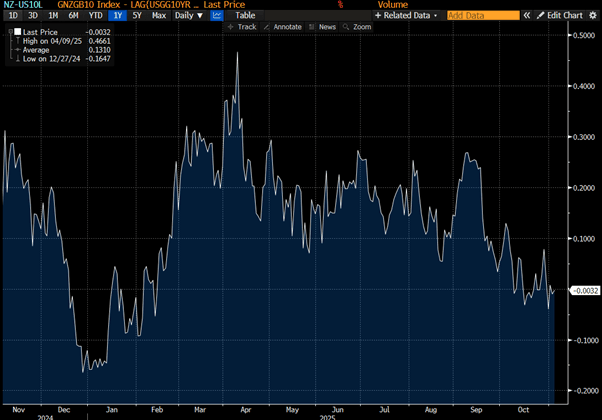Collapse the legend tree box
Viewport: 602px width, 420px height.
(x=7, y=32)
